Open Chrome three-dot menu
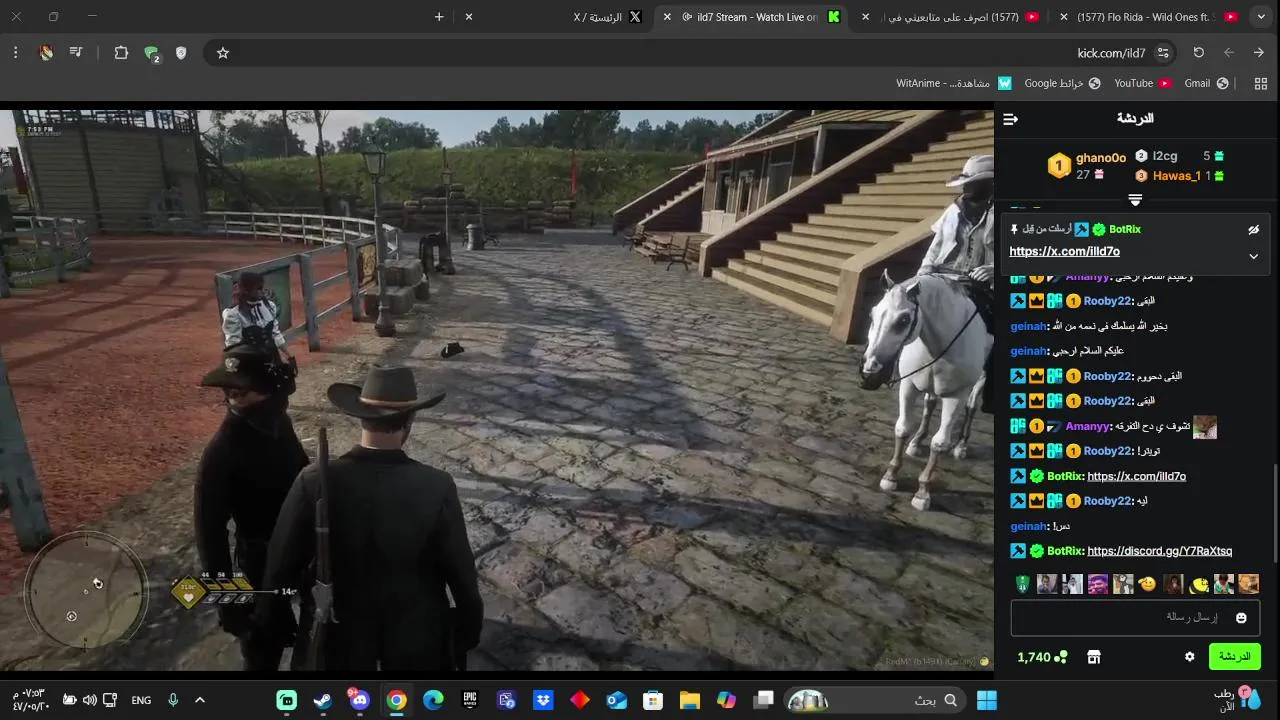 15,53
